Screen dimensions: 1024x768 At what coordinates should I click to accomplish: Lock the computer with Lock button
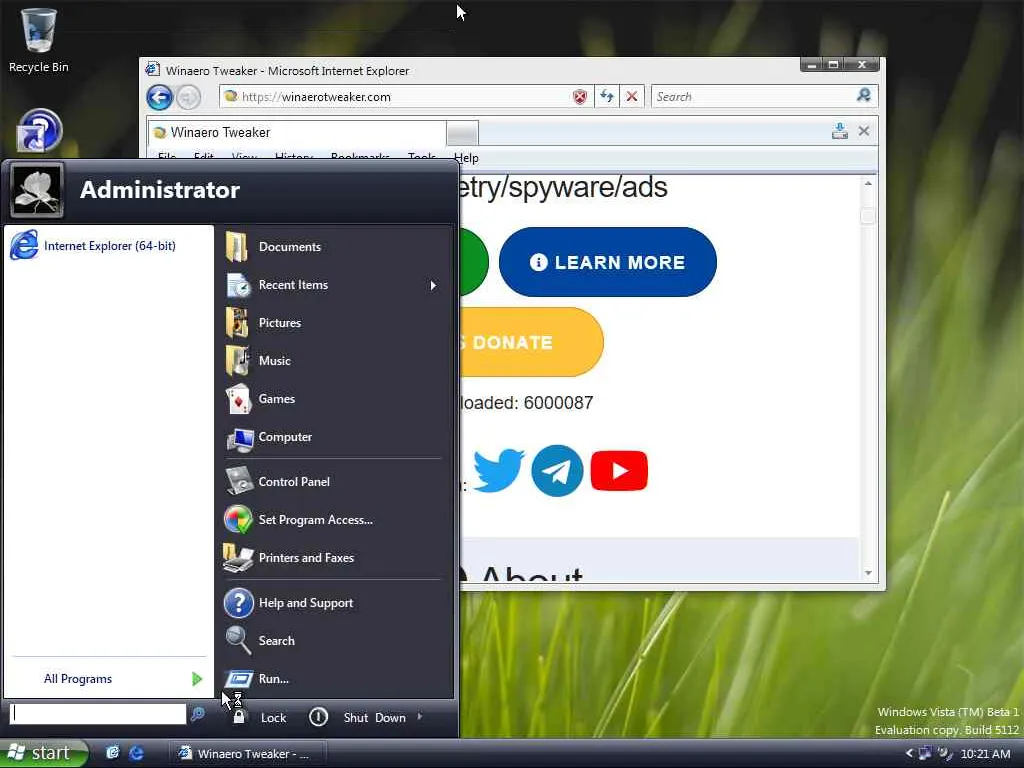[x=260, y=717]
